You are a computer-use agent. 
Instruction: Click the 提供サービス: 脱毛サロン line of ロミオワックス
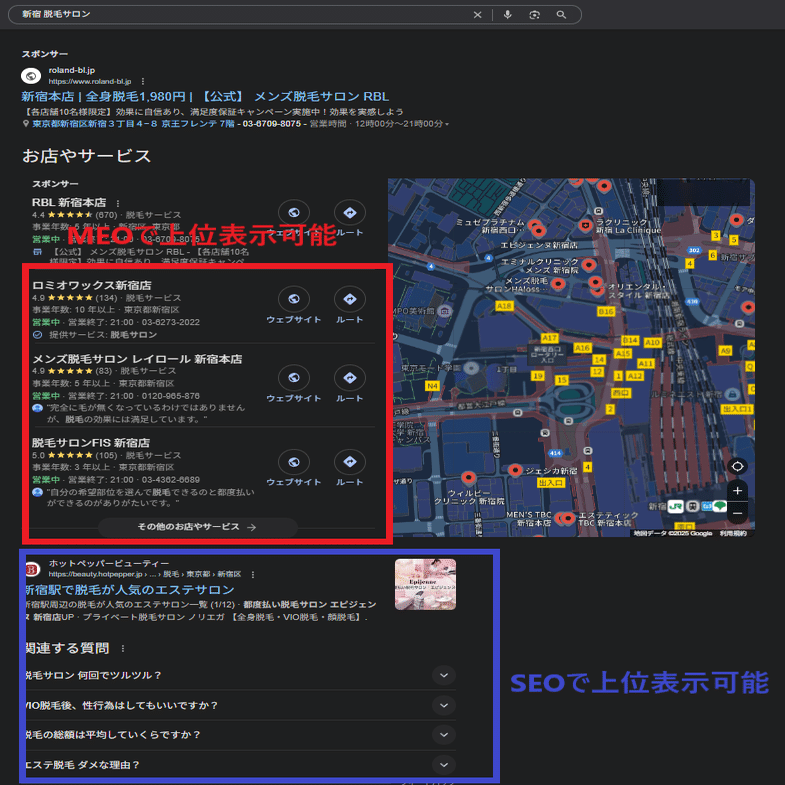point(103,334)
